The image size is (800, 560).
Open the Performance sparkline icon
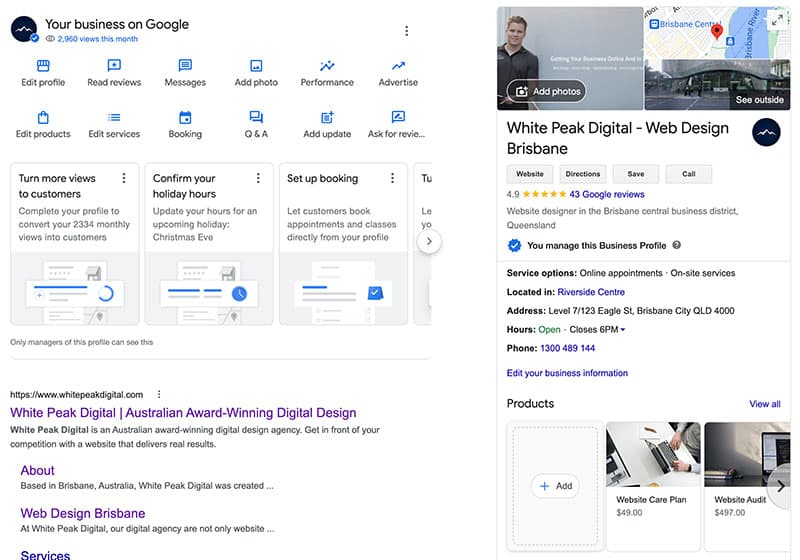click(x=327, y=65)
